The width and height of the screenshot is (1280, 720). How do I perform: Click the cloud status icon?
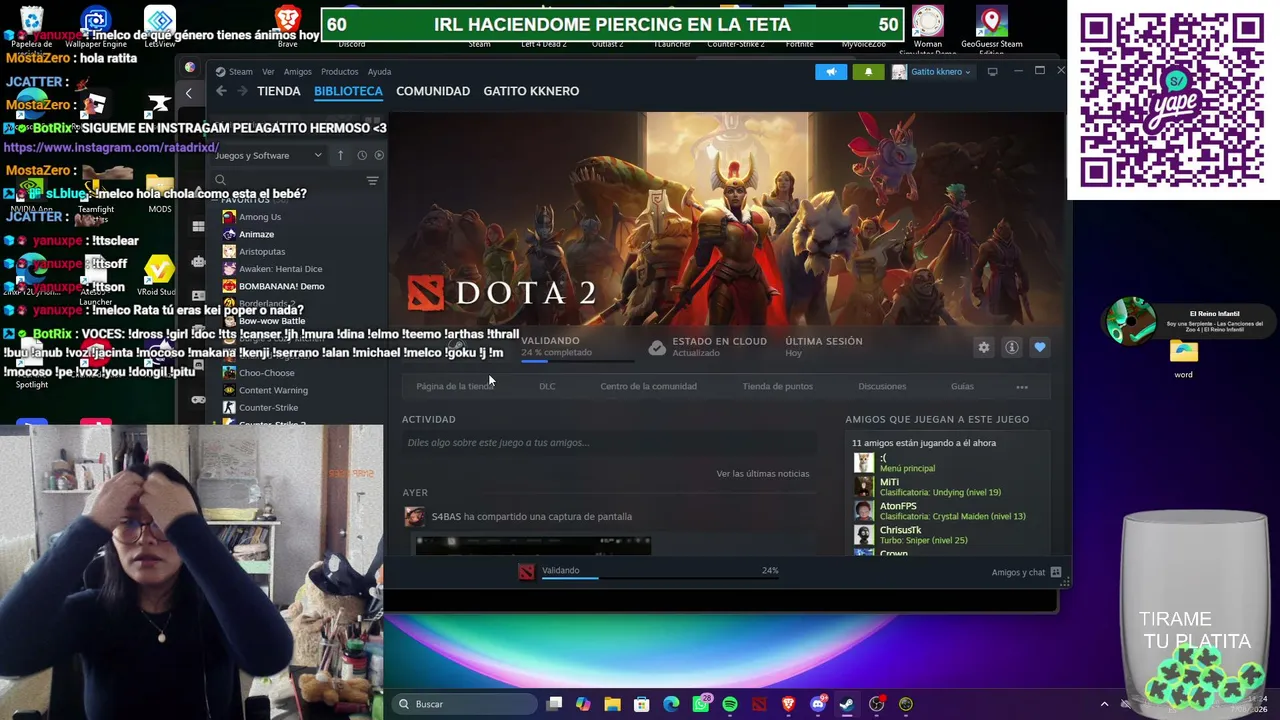[657, 347]
